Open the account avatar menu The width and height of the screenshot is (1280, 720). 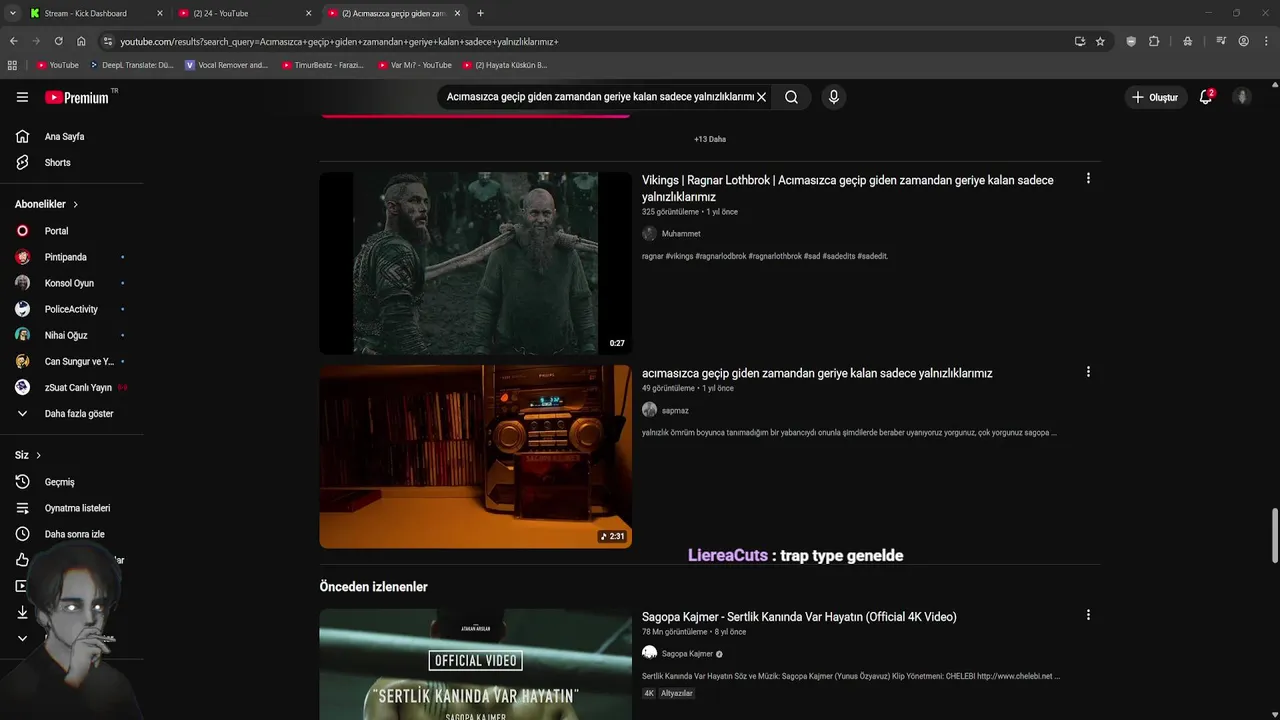(1242, 97)
